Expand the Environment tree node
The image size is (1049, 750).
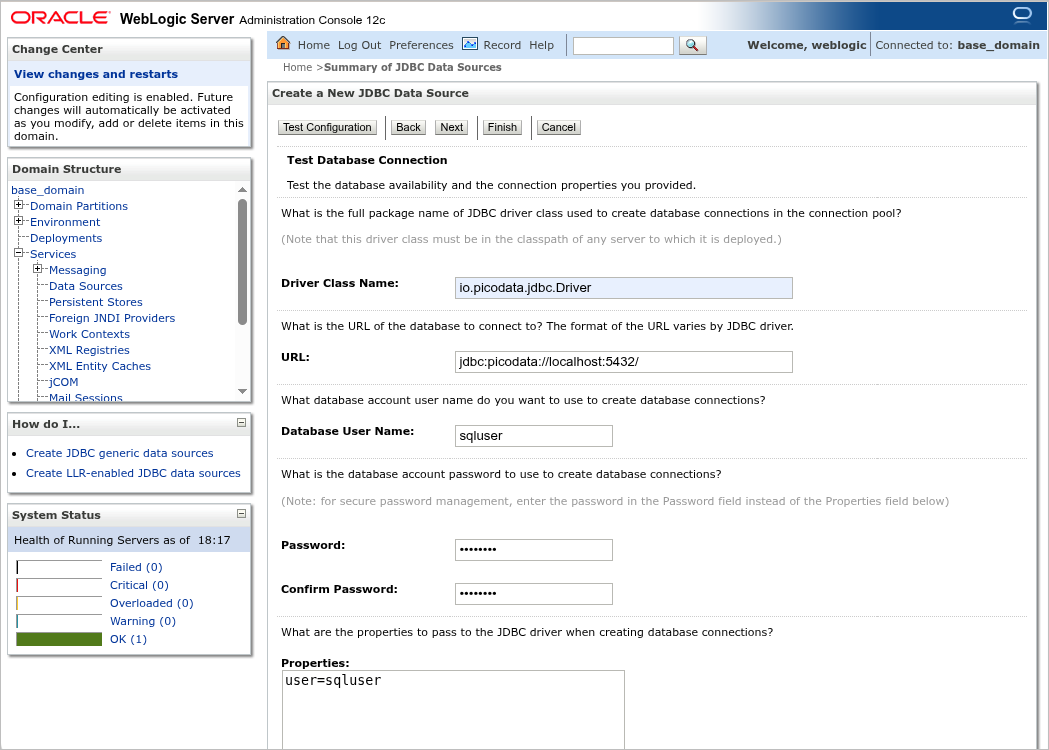(18, 222)
